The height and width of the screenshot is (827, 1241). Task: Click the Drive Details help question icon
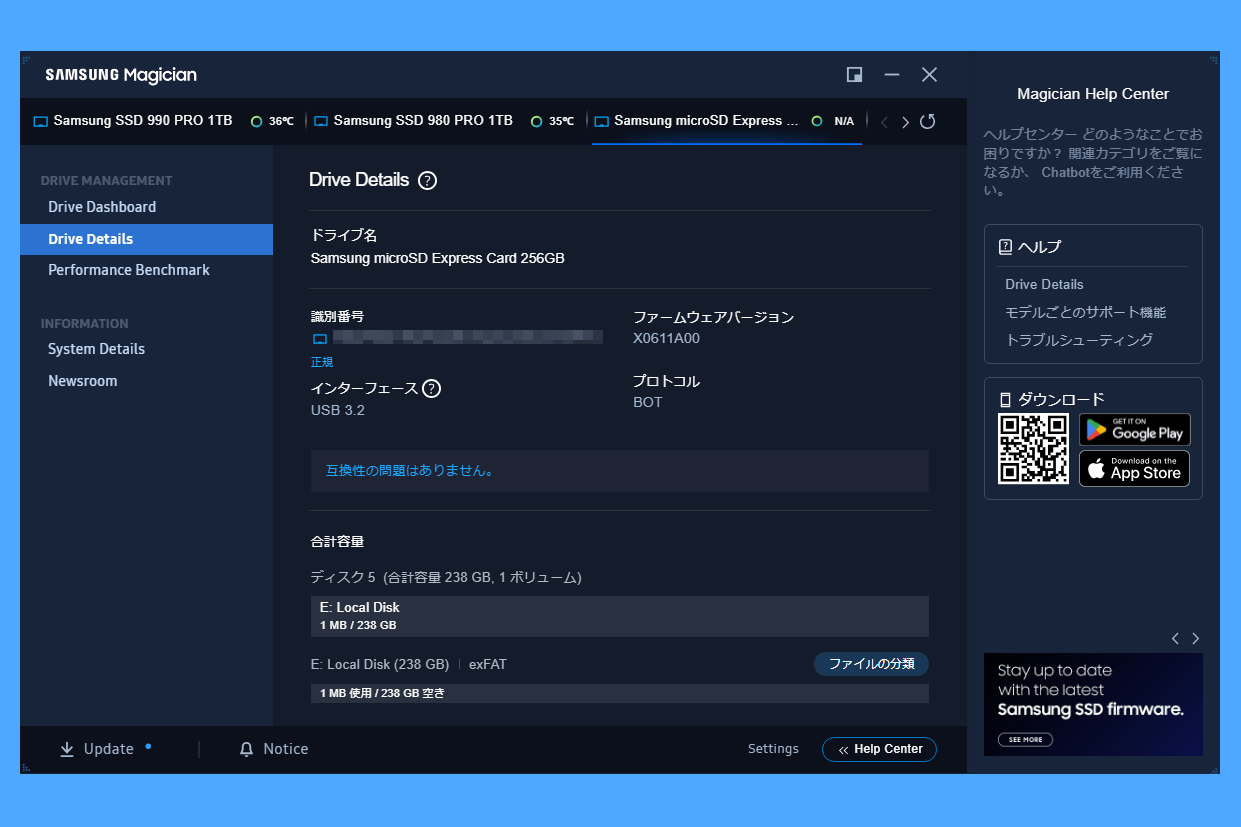coord(427,181)
